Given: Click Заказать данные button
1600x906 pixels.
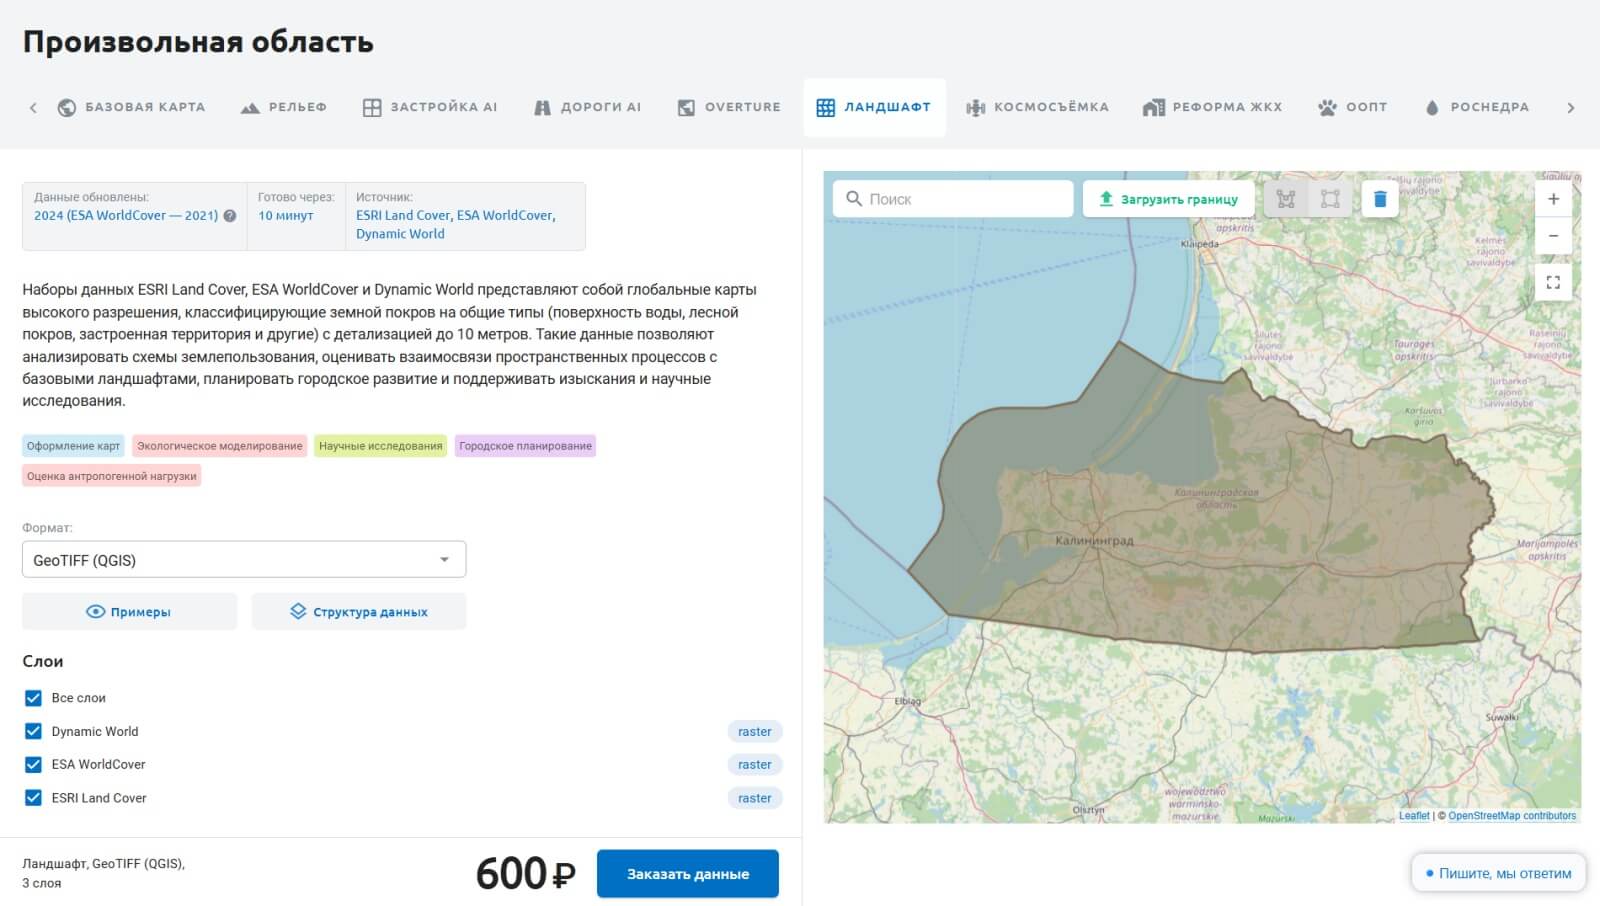Looking at the screenshot, I should (688, 874).
